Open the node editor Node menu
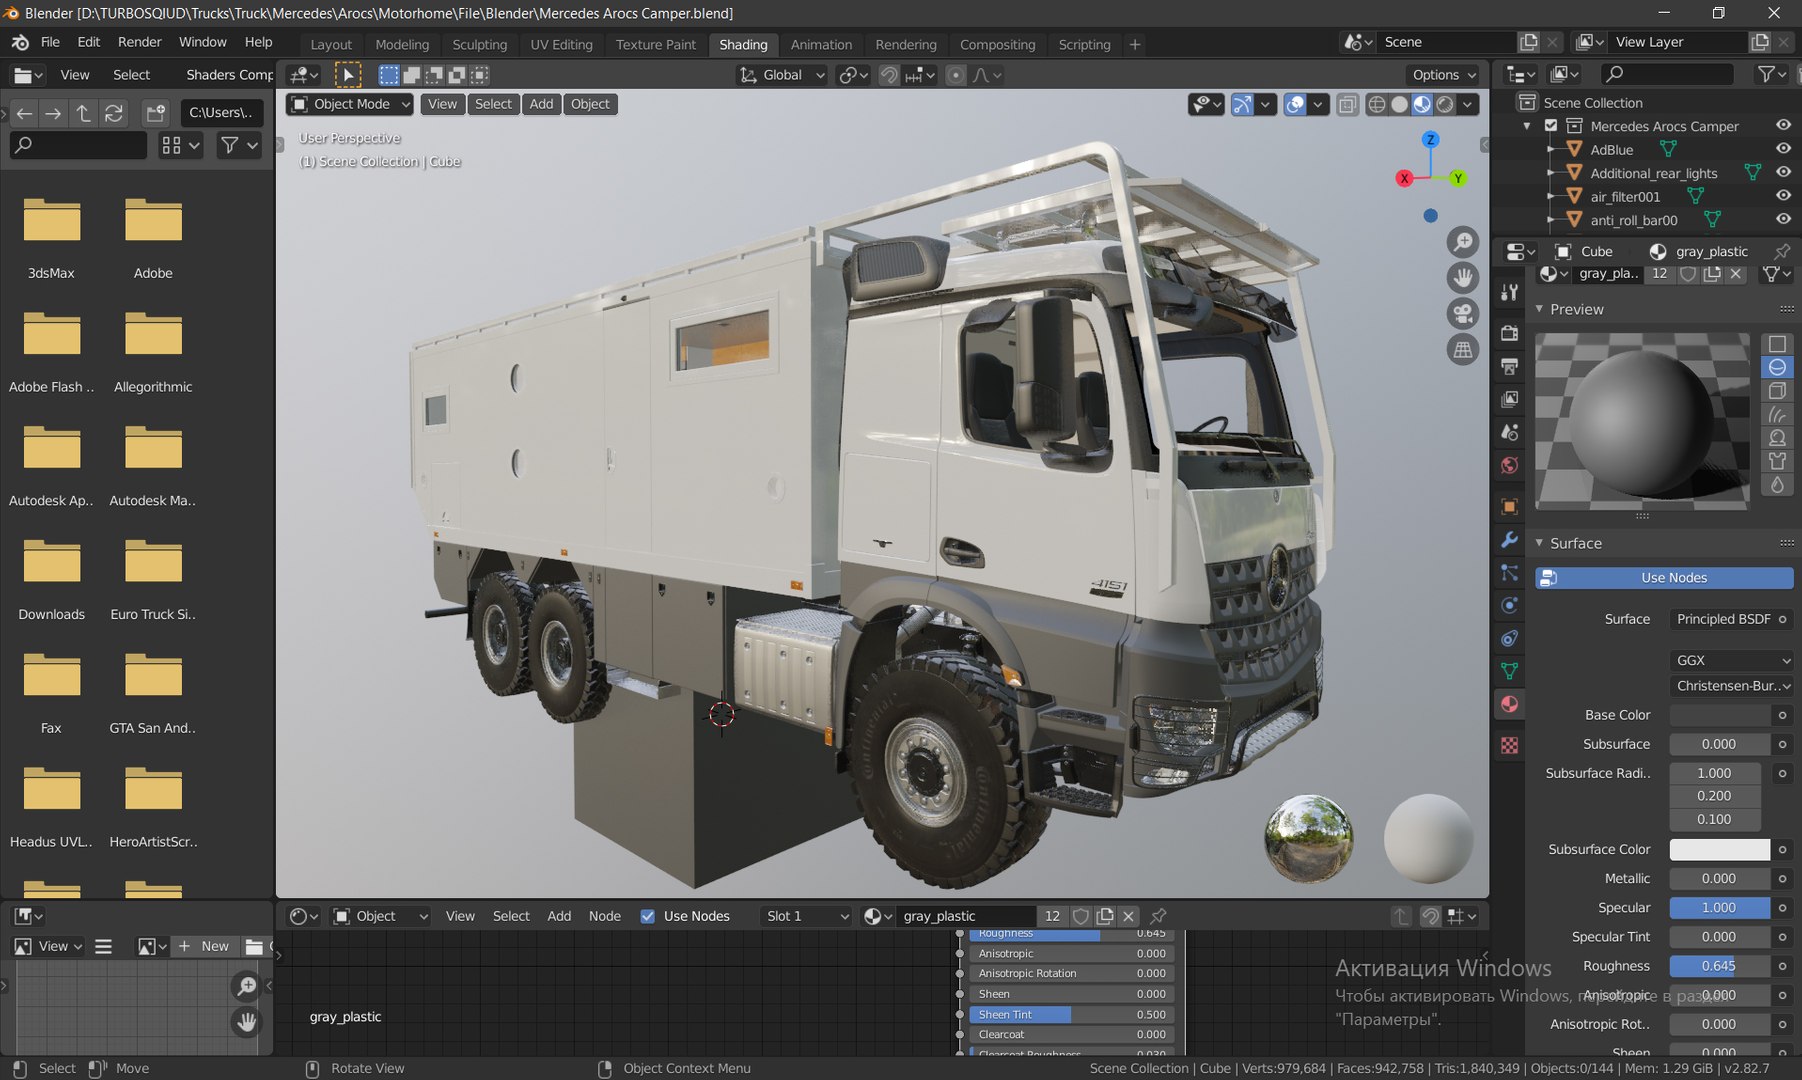This screenshot has width=1802, height=1080. [x=604, y=916]
